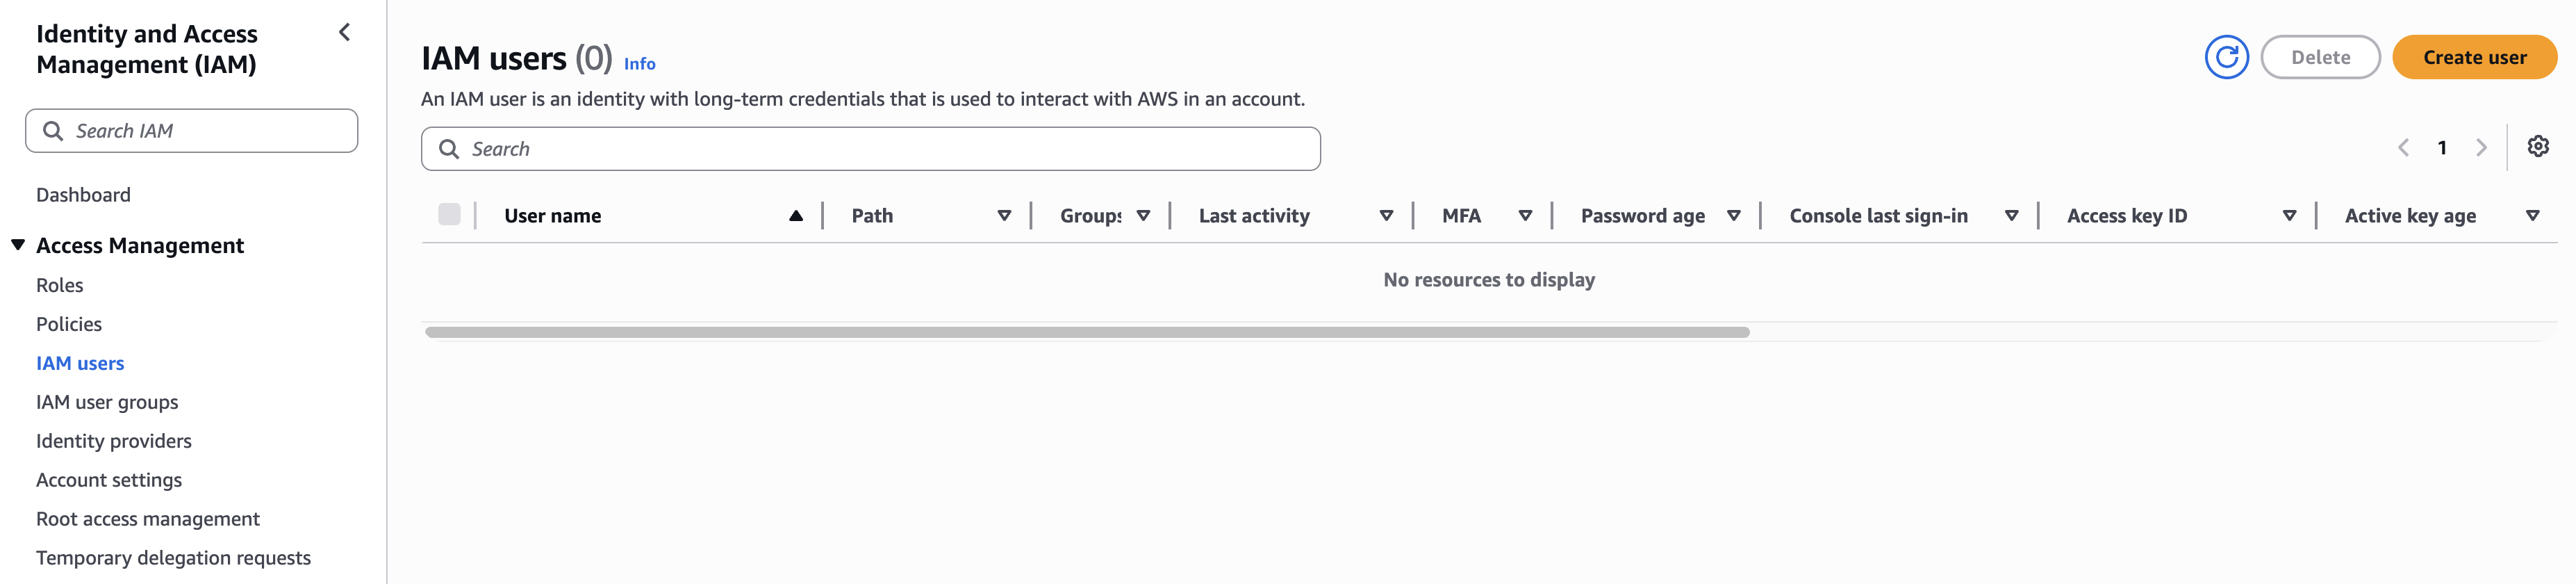Navigate to Roles

coord(60,285)
